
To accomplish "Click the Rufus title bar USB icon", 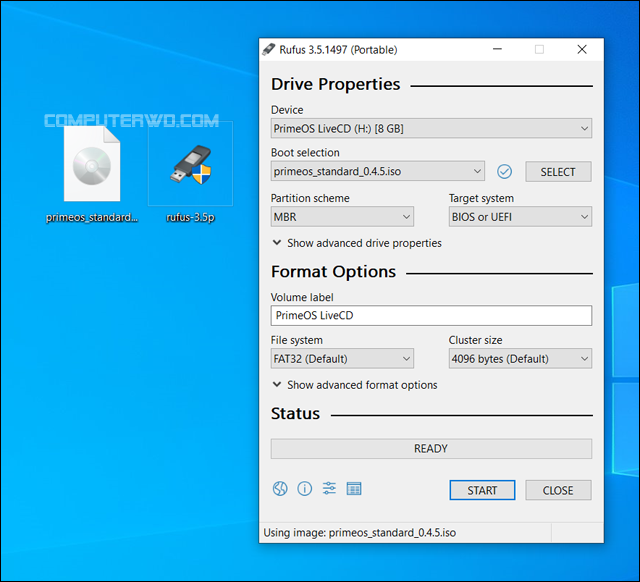I will coord(269,49).
